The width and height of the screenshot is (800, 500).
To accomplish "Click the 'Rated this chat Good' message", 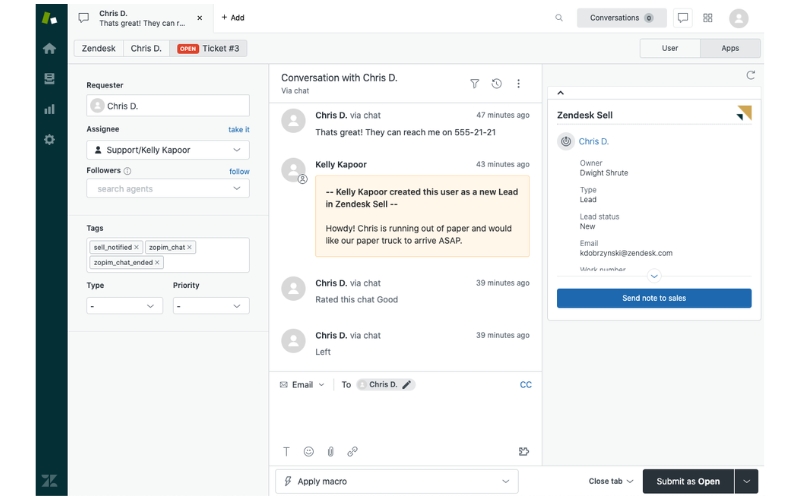I will coord(357,299).
